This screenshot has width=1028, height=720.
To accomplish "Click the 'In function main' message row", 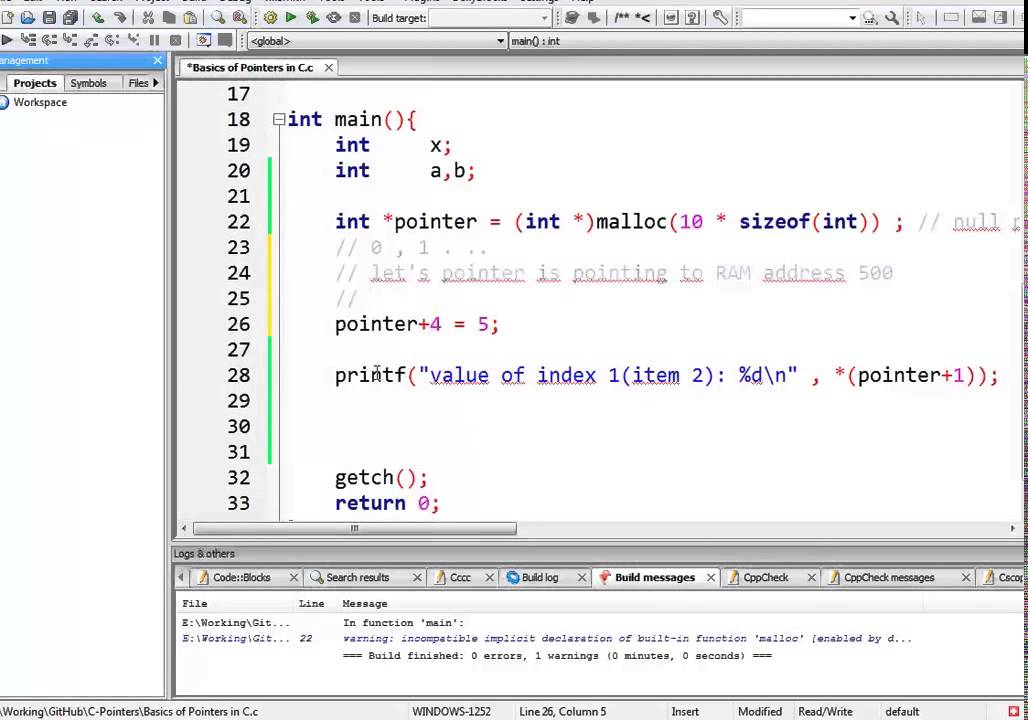I will (403, 622).
